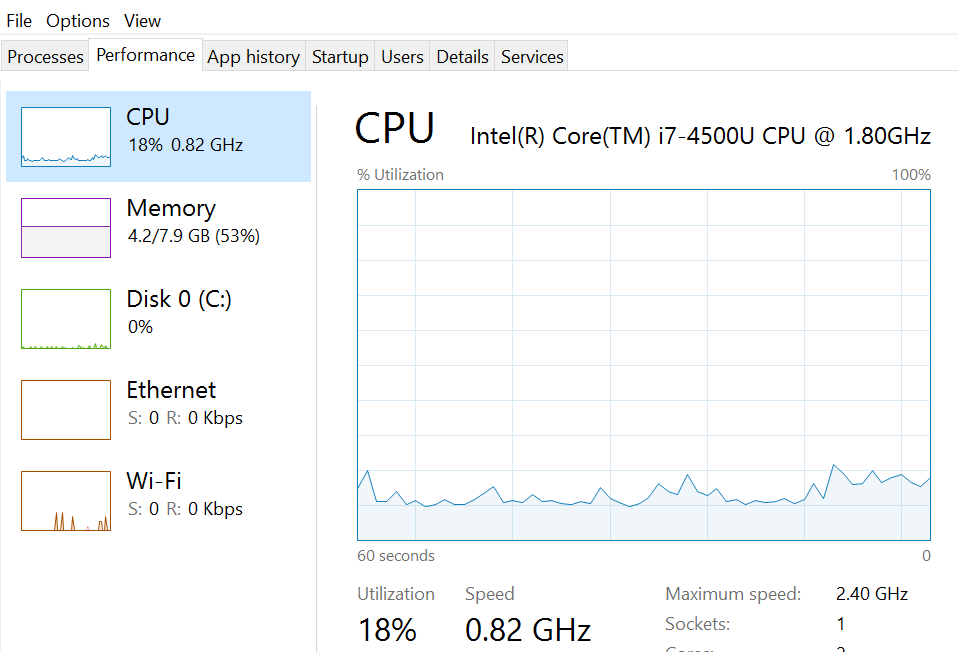Select the Memory label in sidebar
Viewport: 958px width, 652px height.
coord(171,208)
